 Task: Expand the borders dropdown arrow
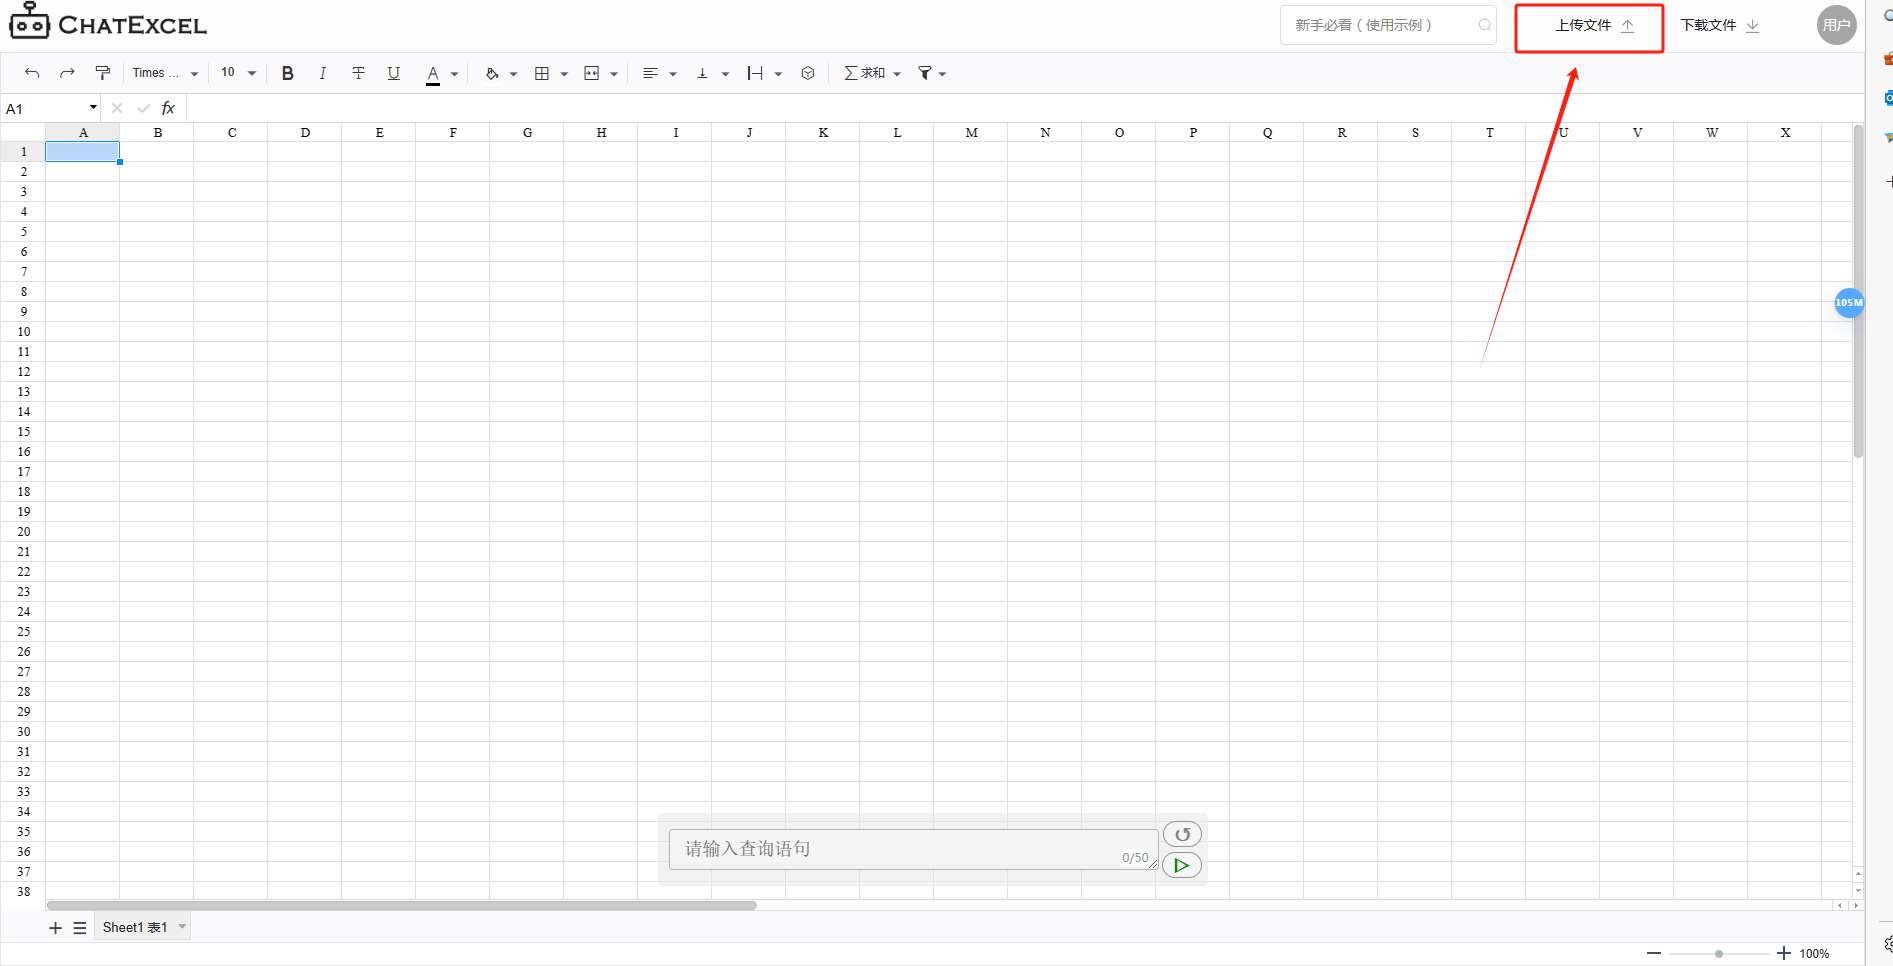point(564,74)
